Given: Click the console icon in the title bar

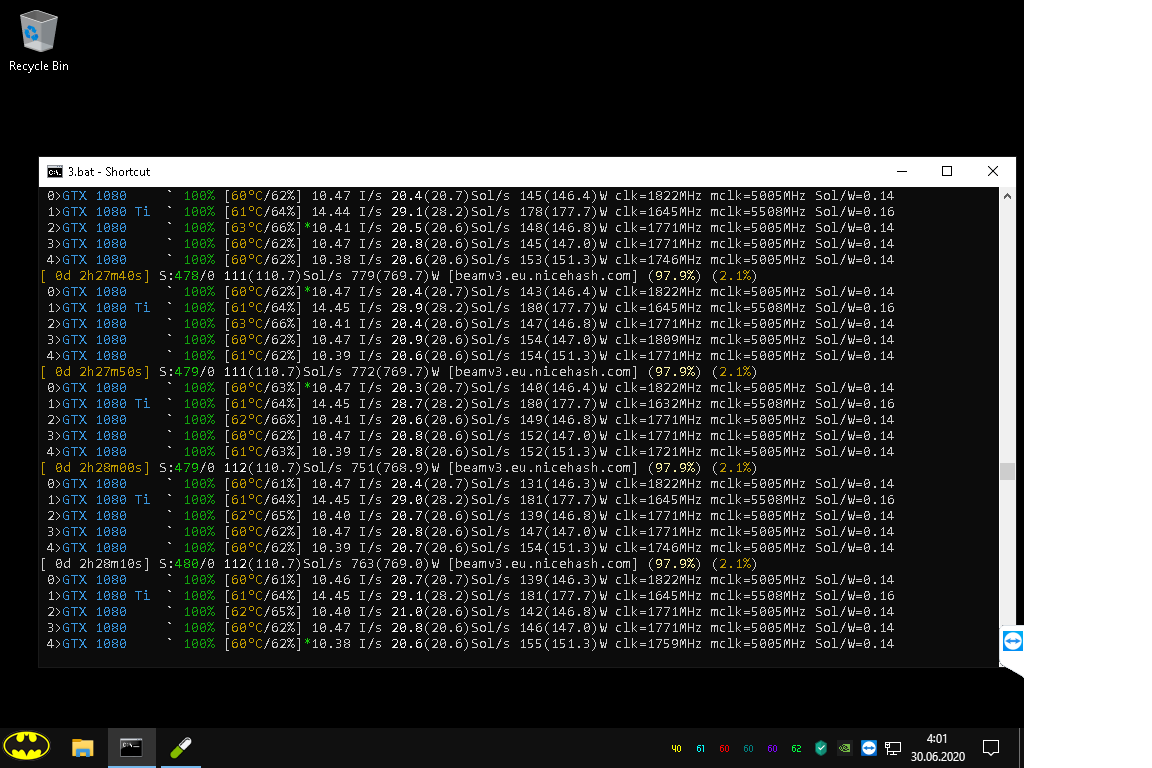Looking at the screenshot, I should (x=54, y=171).
